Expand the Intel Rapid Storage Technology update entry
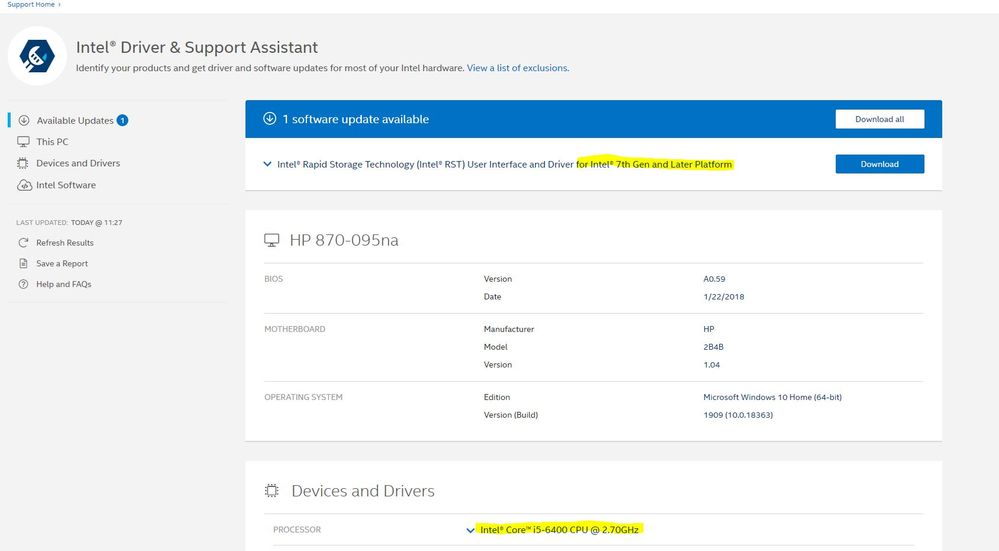Viewport: 999px width, 551px height. click(x=268, y=164)
